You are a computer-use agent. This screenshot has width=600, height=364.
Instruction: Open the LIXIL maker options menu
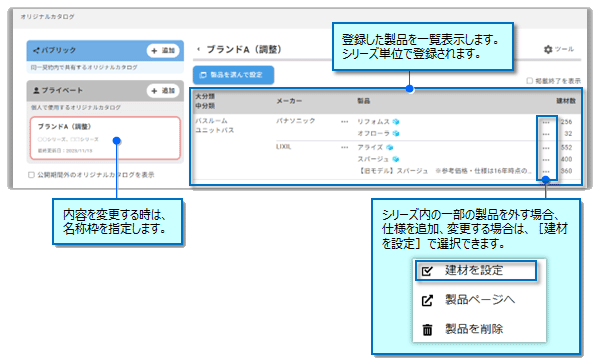pos(344,147)
